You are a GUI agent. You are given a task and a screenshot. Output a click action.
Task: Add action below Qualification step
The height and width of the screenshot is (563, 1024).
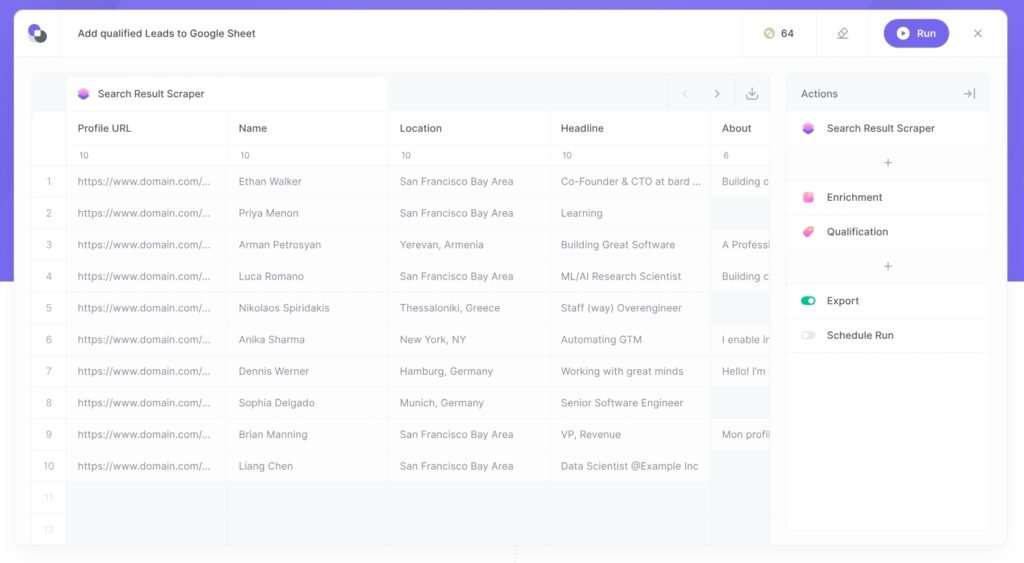click(x=887, y=267)
